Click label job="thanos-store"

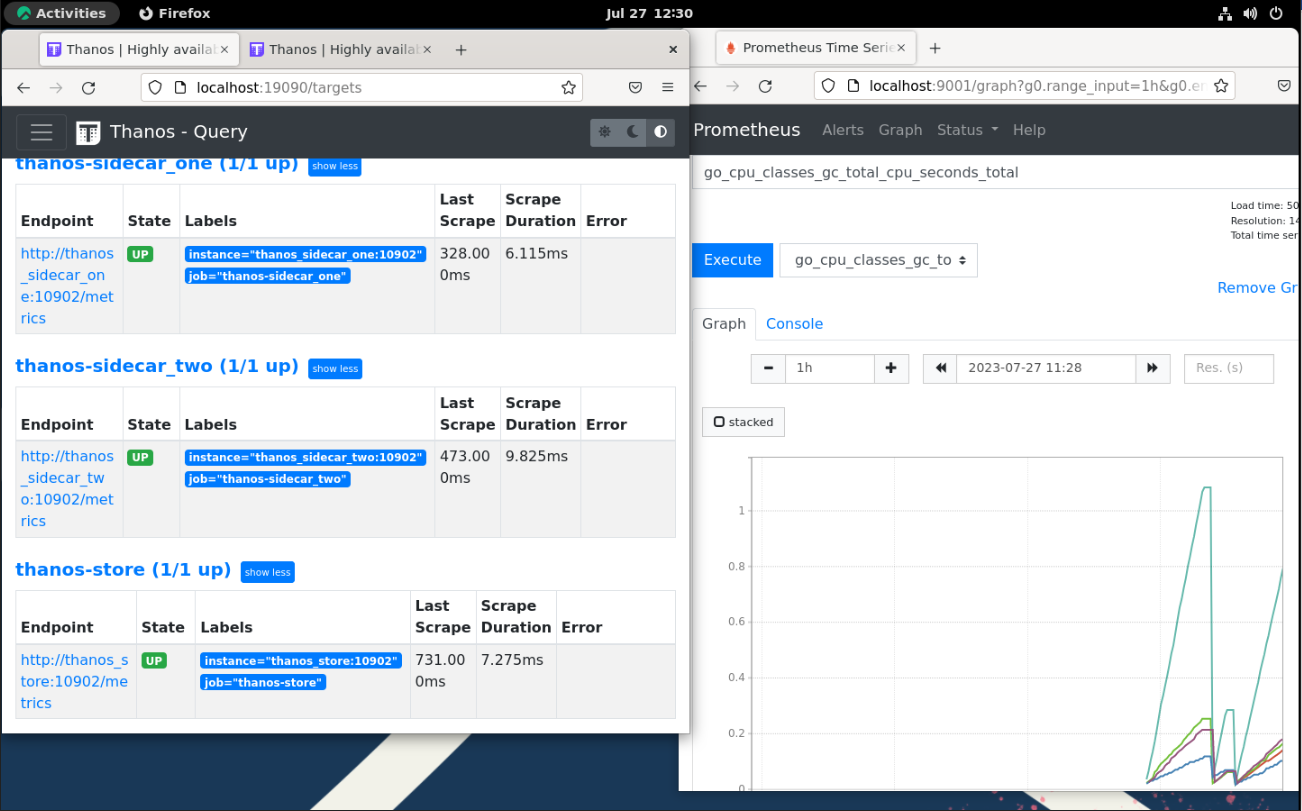tap(263, 682)
